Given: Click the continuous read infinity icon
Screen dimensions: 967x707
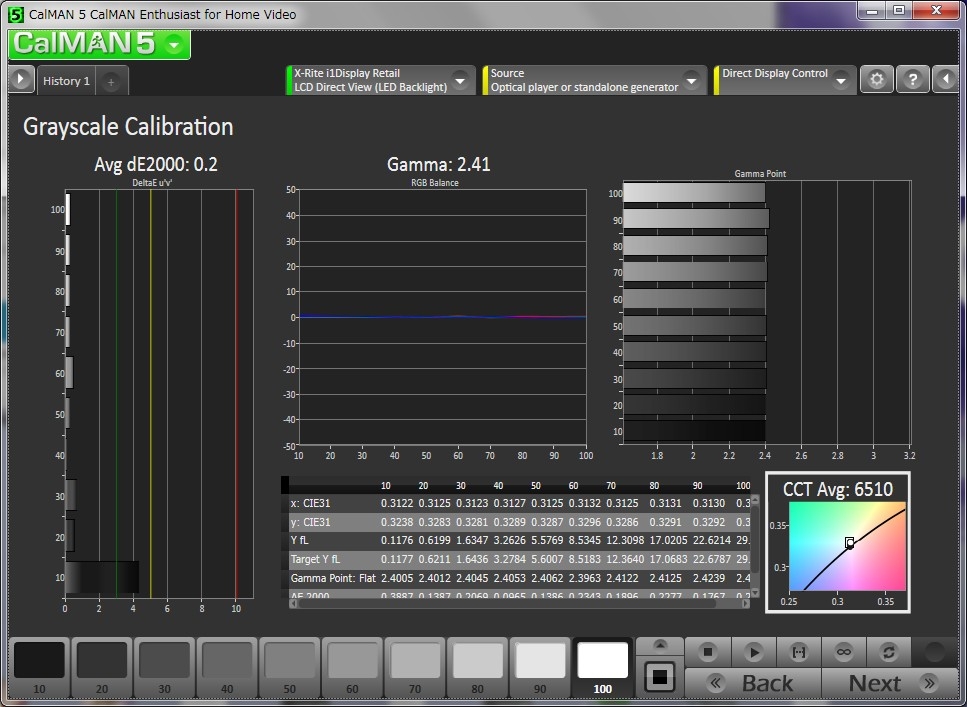Looking at the screenshot, I should (844, 652).
